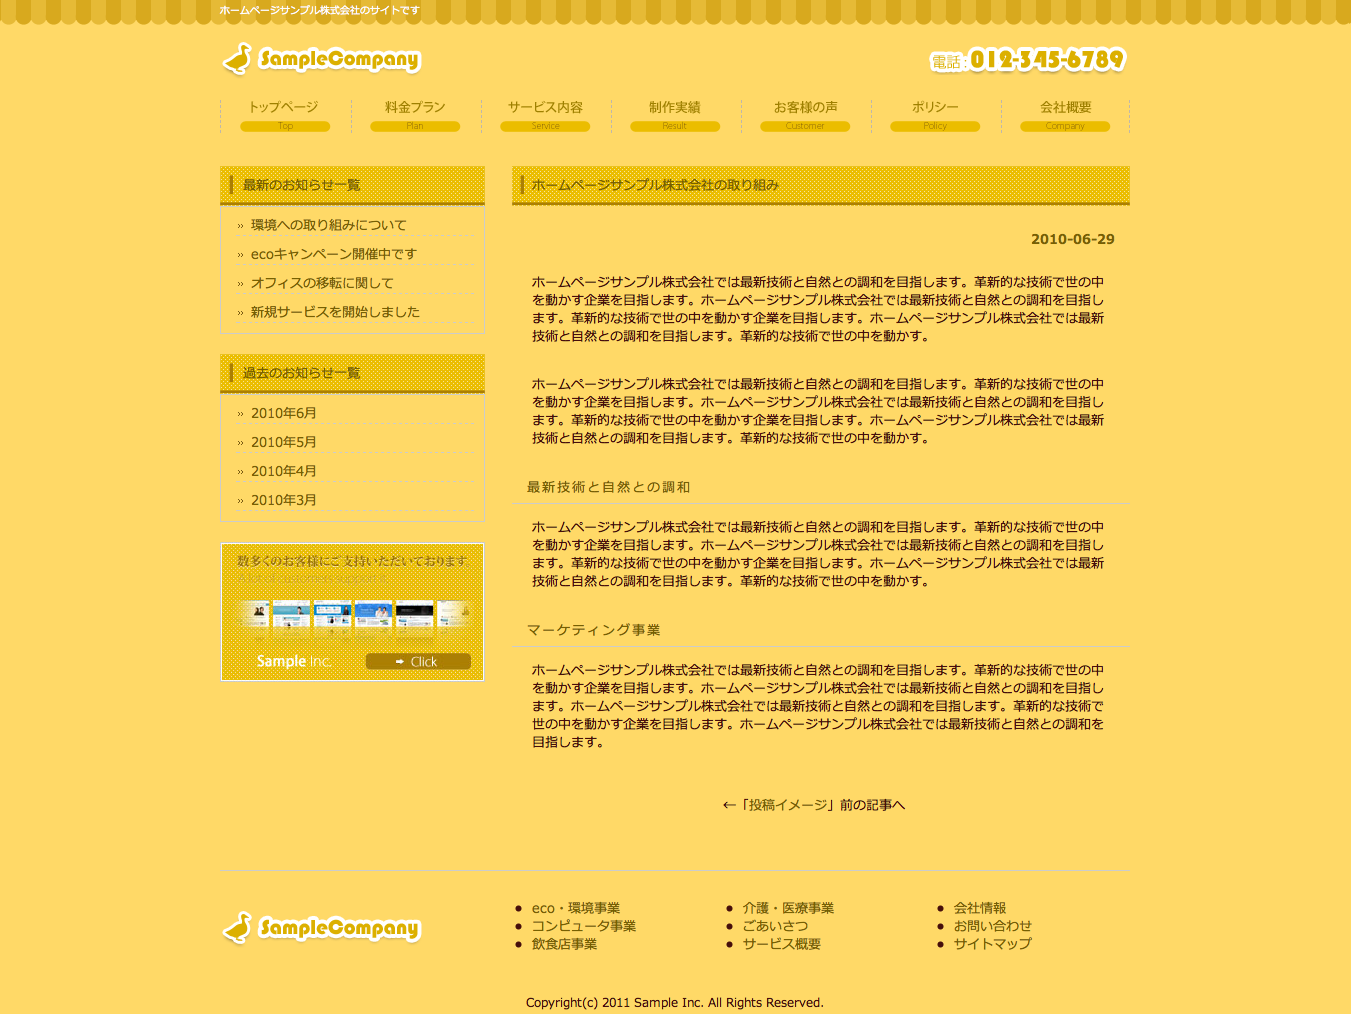The image size is (1351, 1014).
Task: Open 新規サービスを開始しました news link
Action: click(x=335, y=312)
